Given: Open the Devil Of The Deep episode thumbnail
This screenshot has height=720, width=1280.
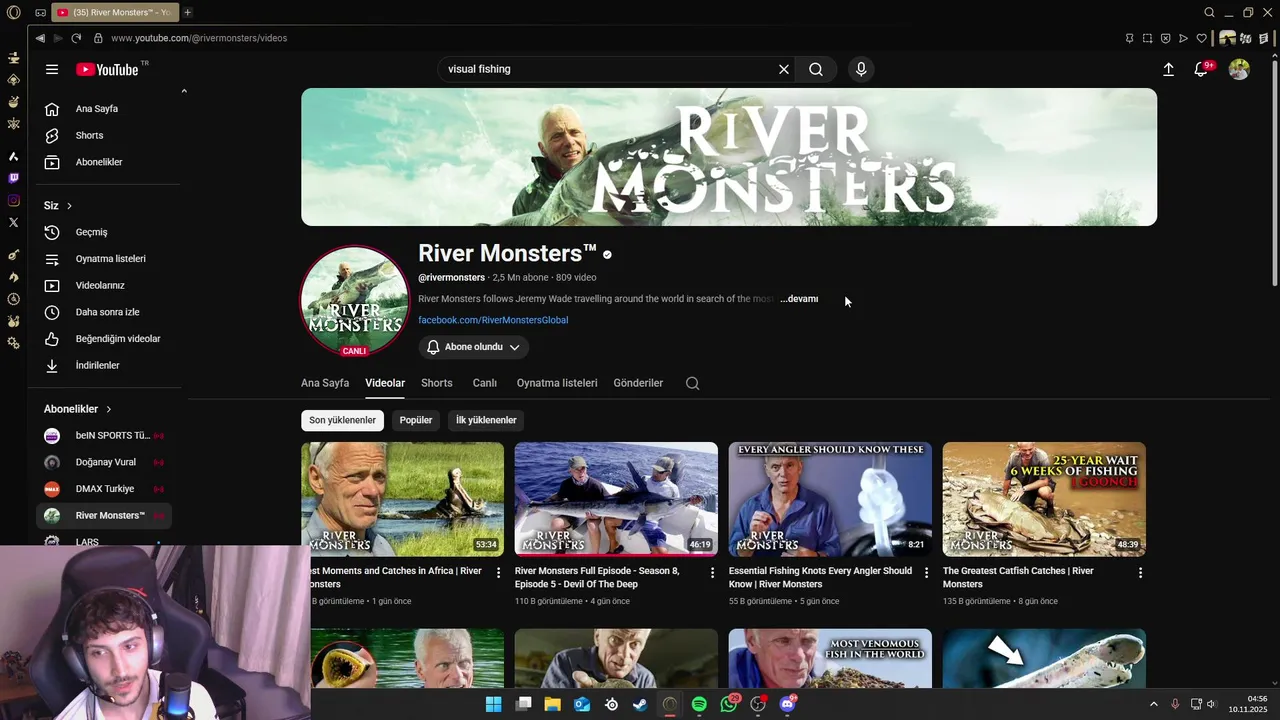Looking at the screenshot, I should click(x=616, y=499).
